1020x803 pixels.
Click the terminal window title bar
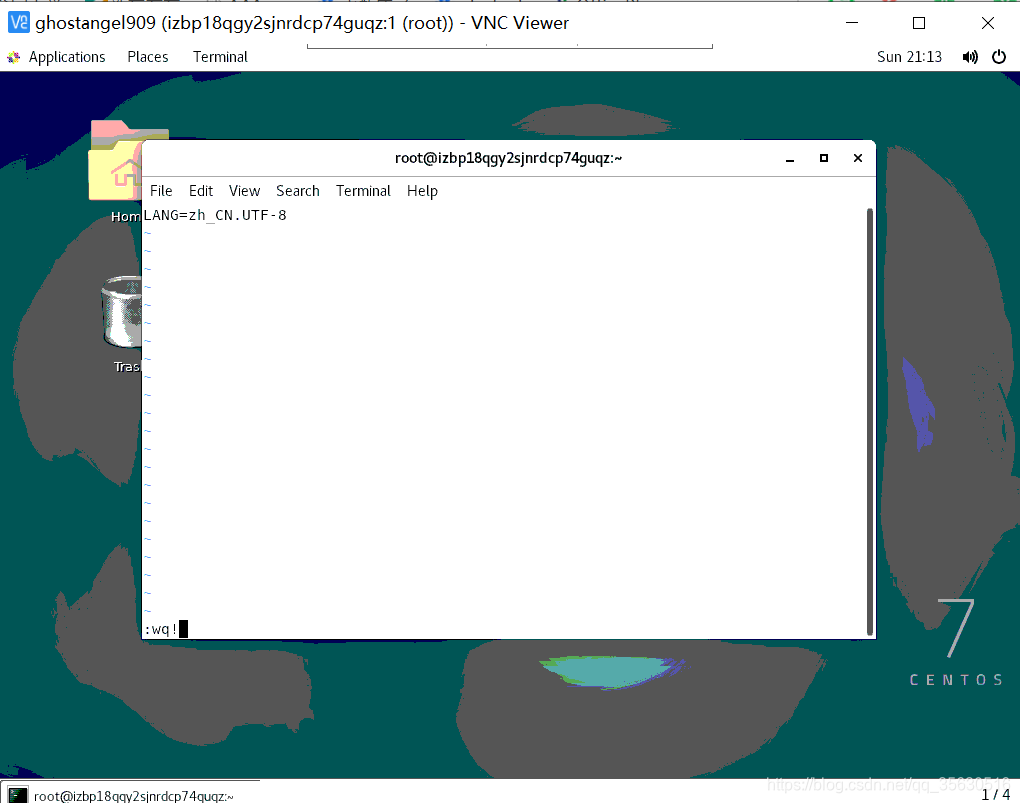508,158
